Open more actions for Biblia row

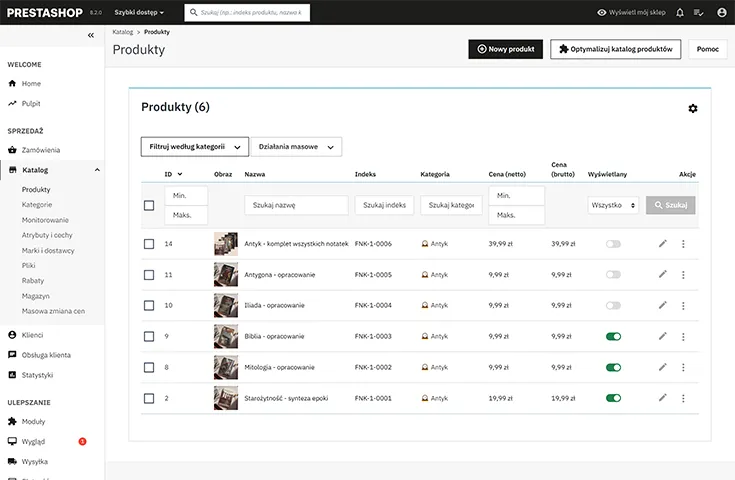(x=683, y=337)
